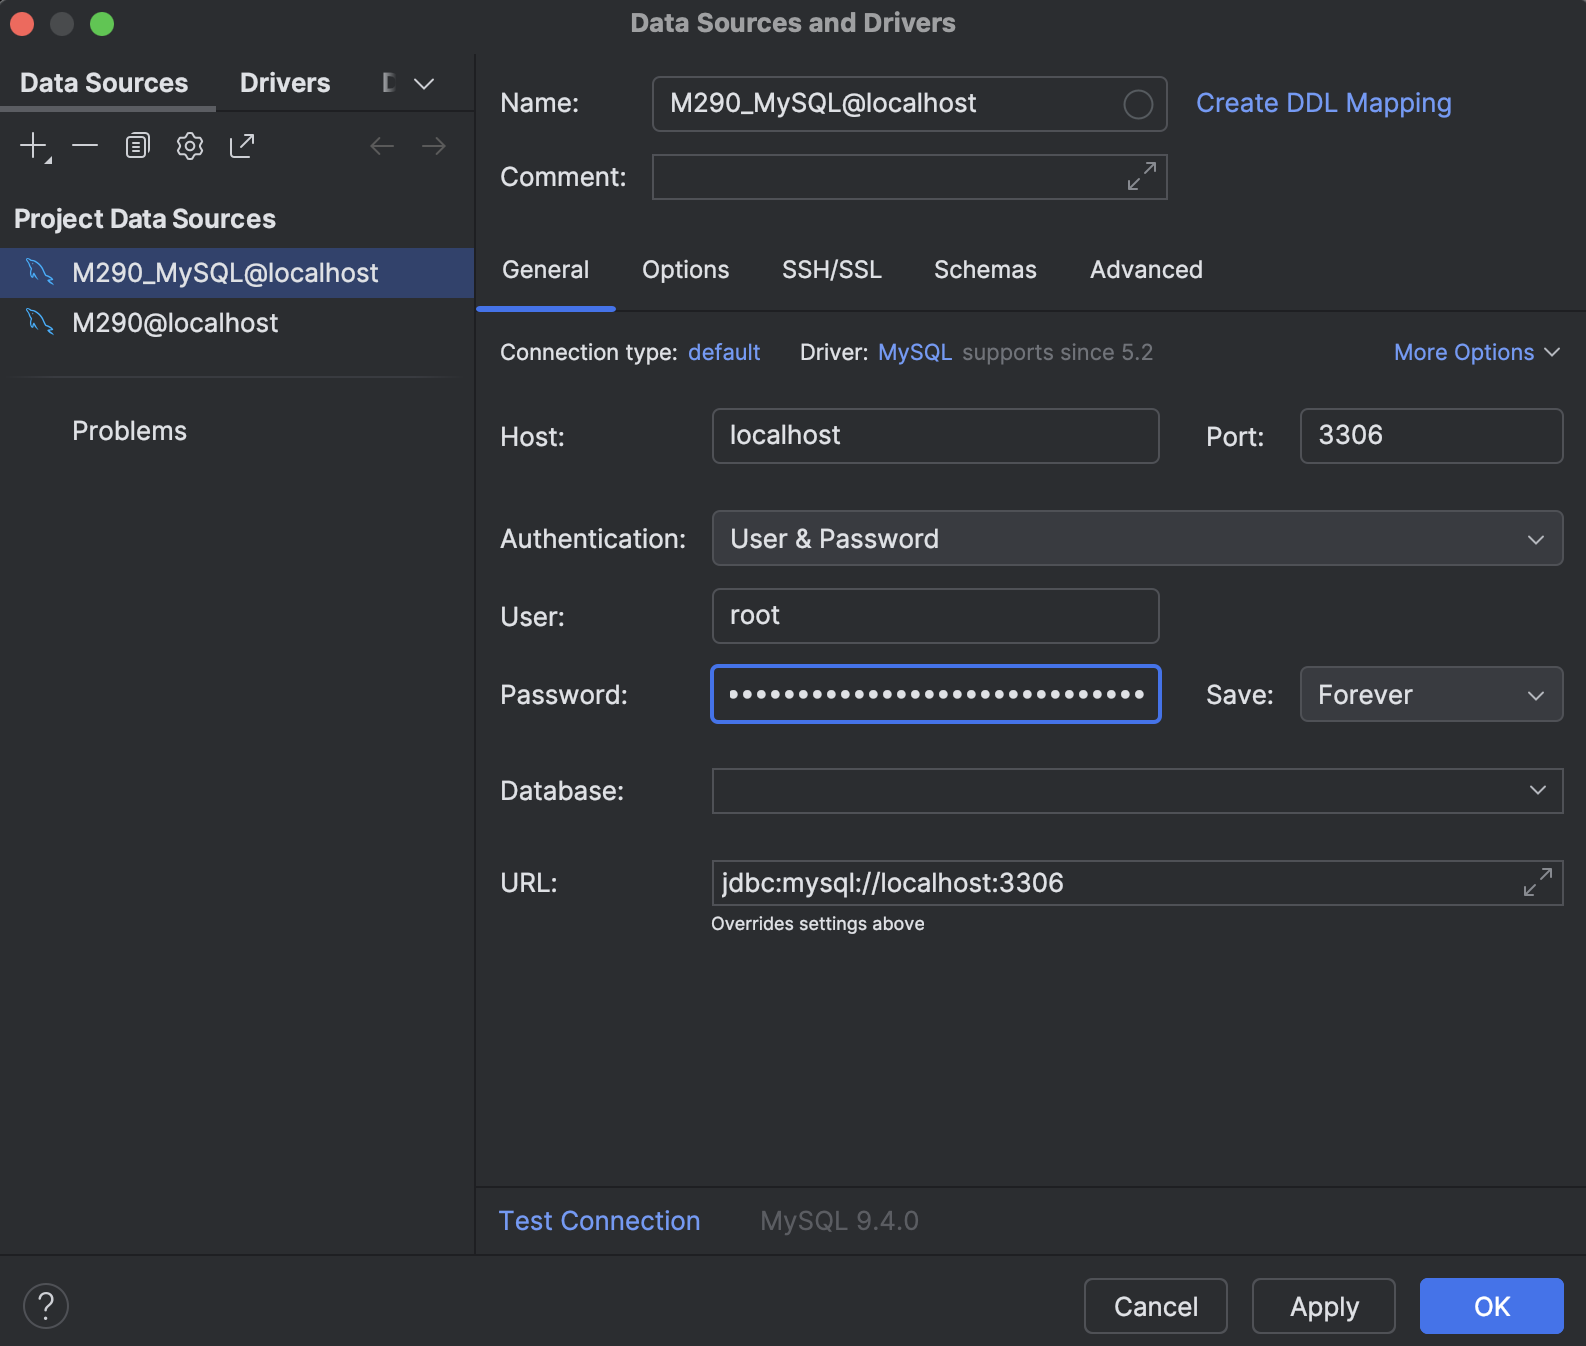Image resolution: width=1586 pixels, height=1346 pixels.
Task: Expand More Options menu
Action: click(1477, 352)
